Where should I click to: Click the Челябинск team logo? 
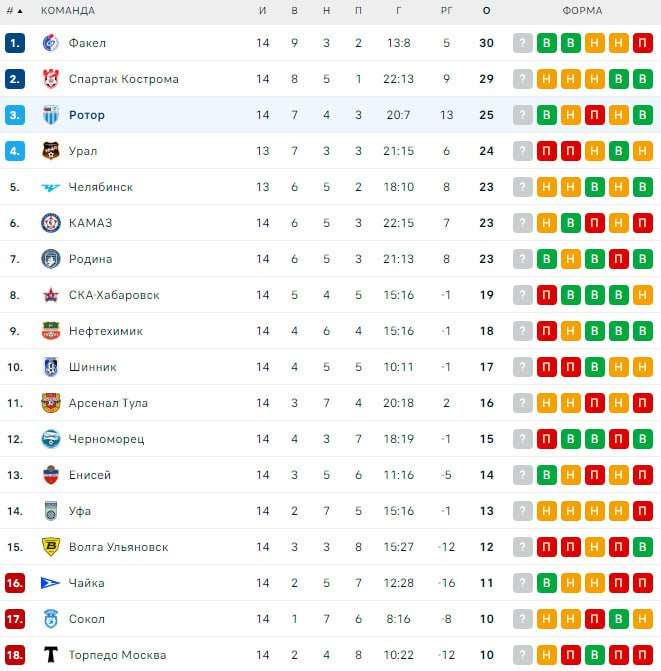click(51, 187)
